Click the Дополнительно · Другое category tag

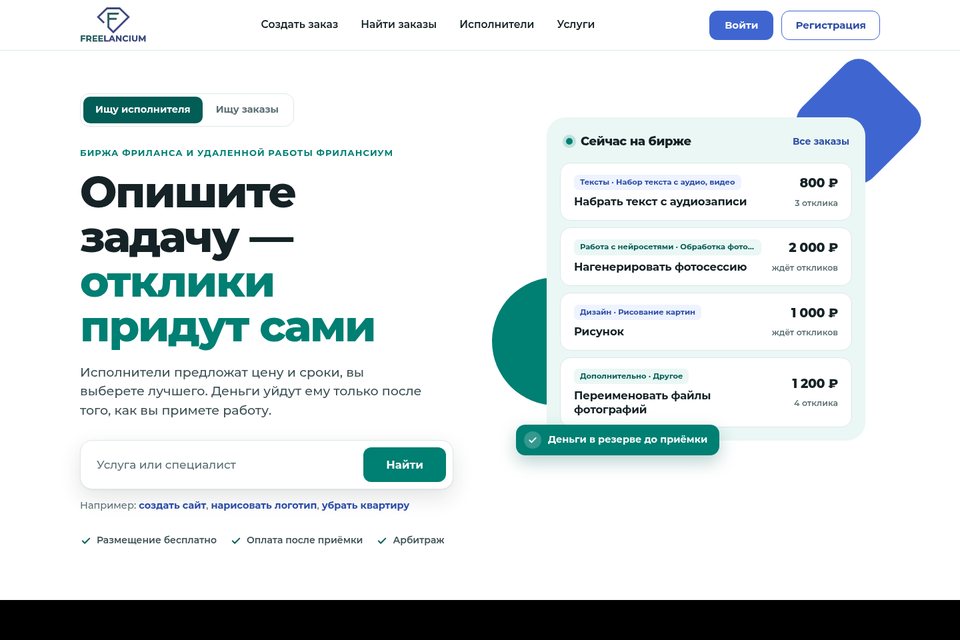pos(631,376)
